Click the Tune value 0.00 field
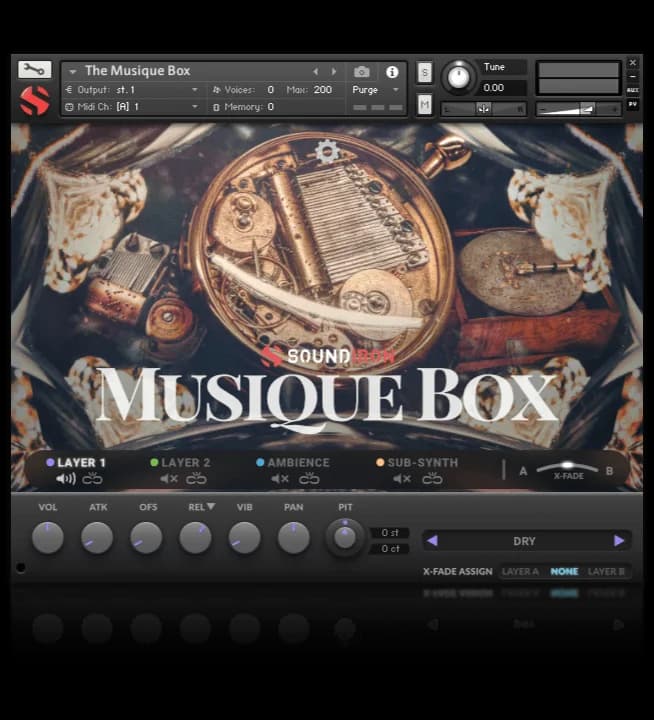The image size is (654, 720). tap(502, 88)
